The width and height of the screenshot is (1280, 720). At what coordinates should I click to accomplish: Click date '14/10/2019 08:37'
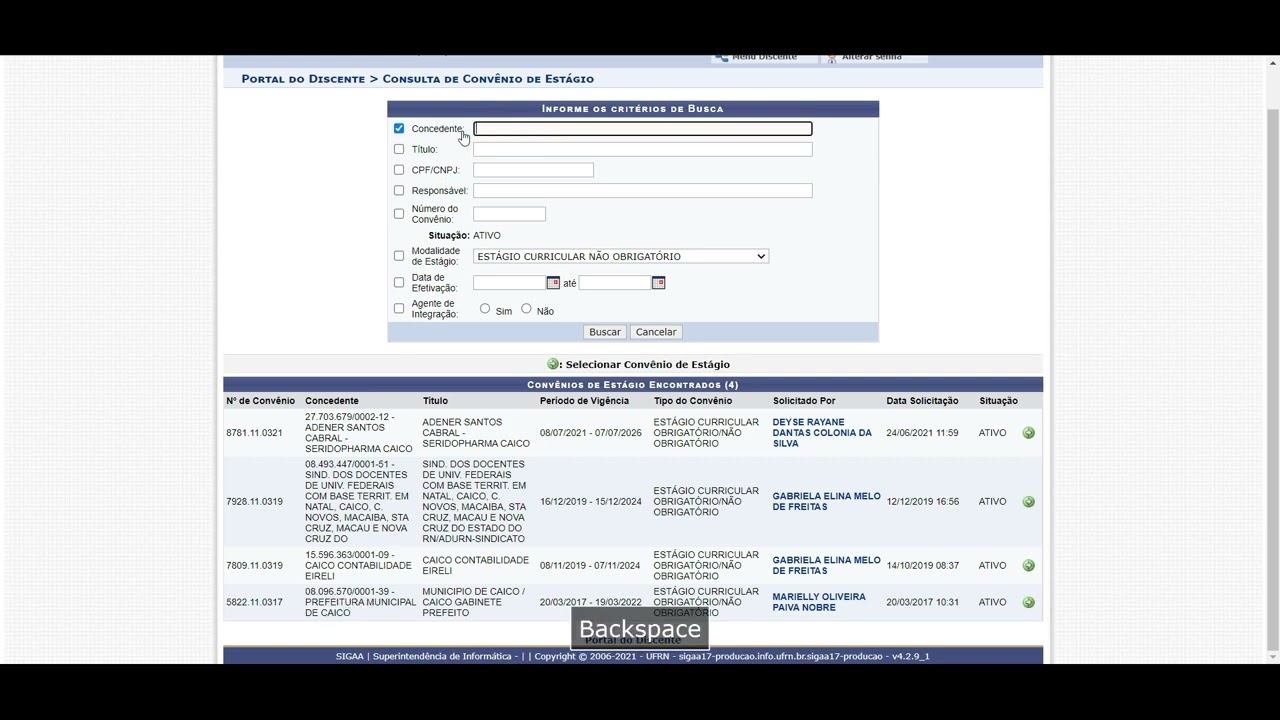coord(922,566)
